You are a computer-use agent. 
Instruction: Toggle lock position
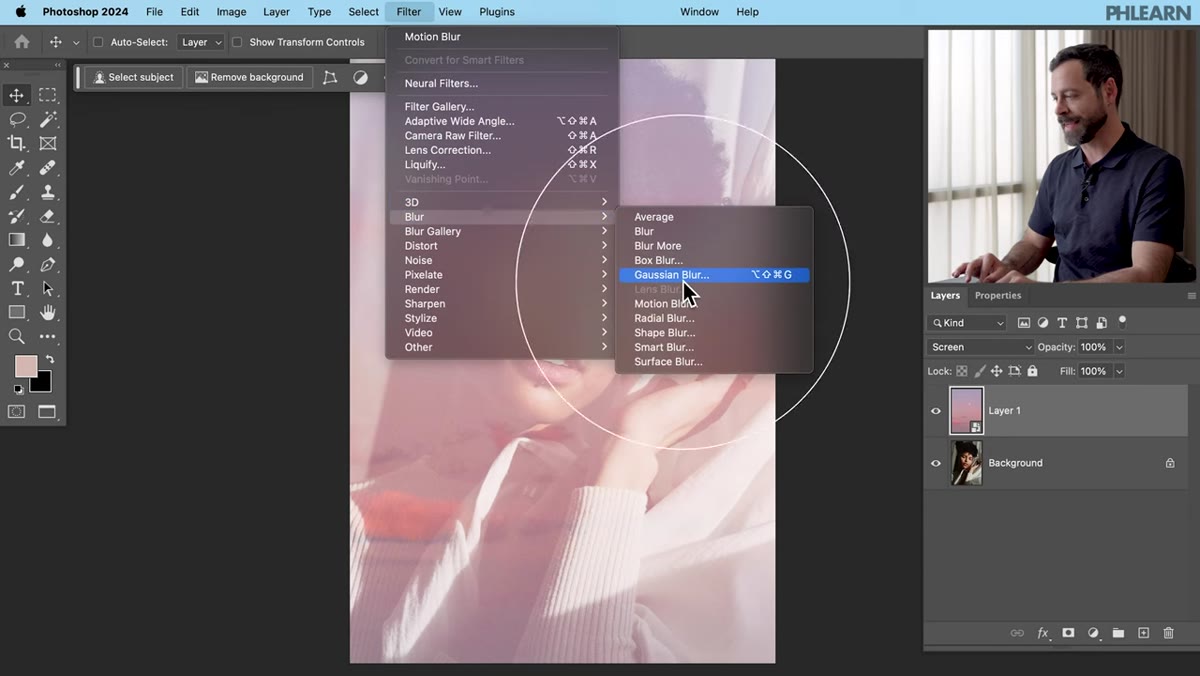click(996, 371)
